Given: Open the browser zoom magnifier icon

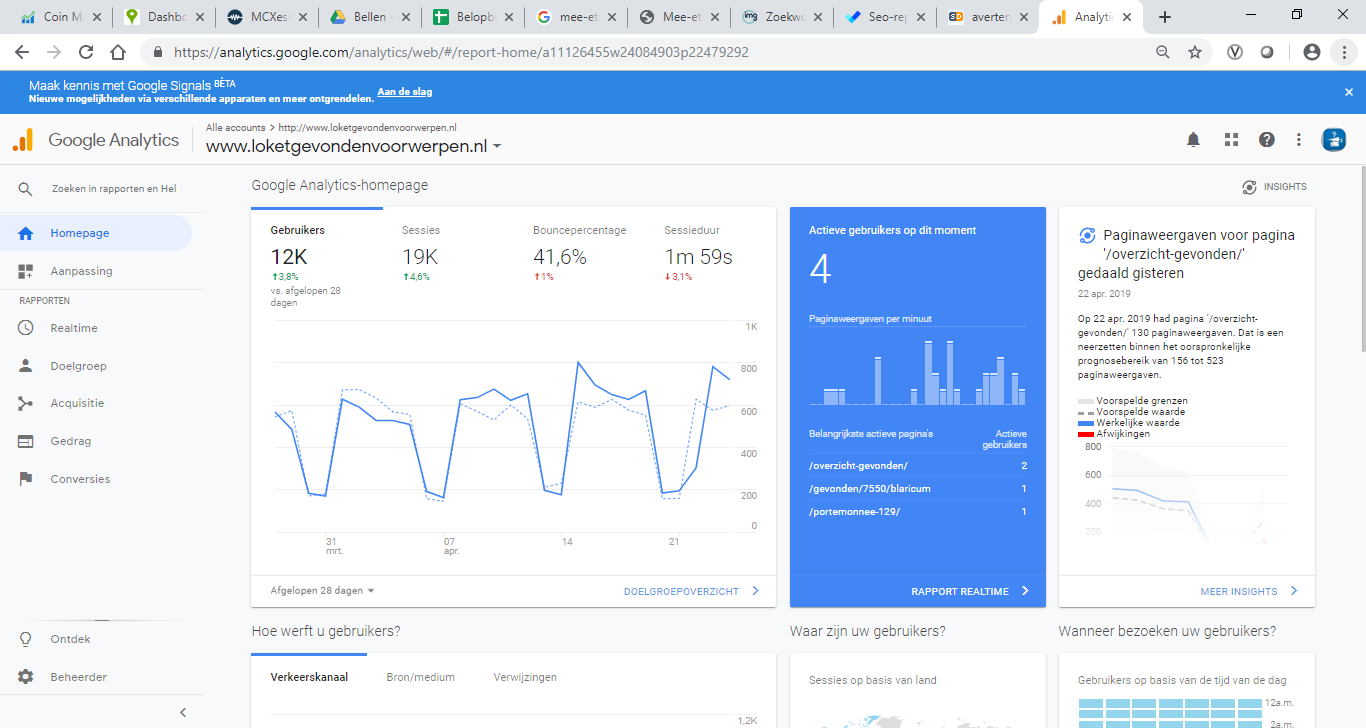Looking at the screenshot, I should click(x=1162, y=52).
